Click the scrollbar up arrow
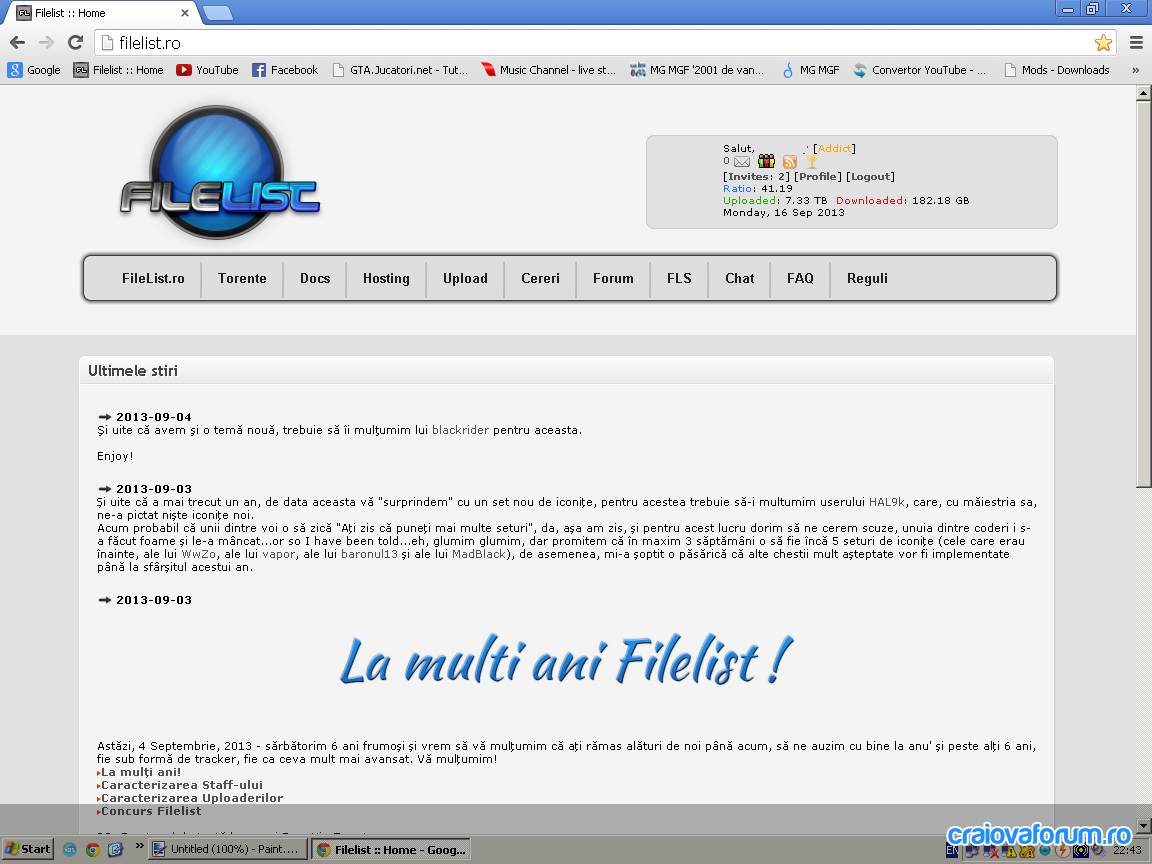Image resolution: width=1152 pixels, height=864 pixels. click(1143, 93)
